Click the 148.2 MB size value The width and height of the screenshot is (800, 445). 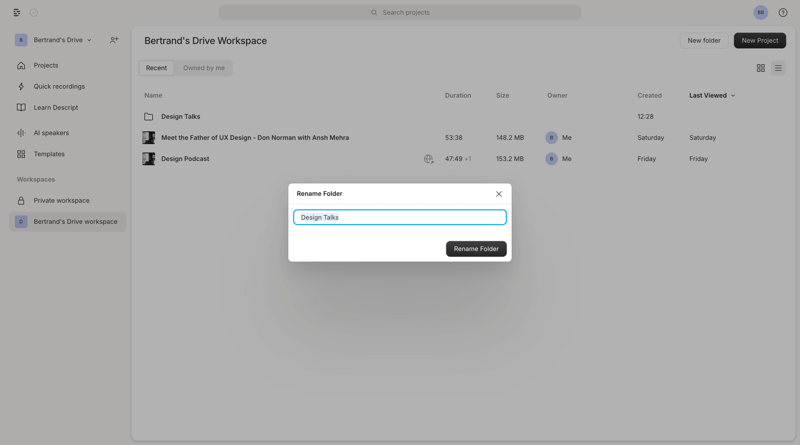tap(510, 138)
